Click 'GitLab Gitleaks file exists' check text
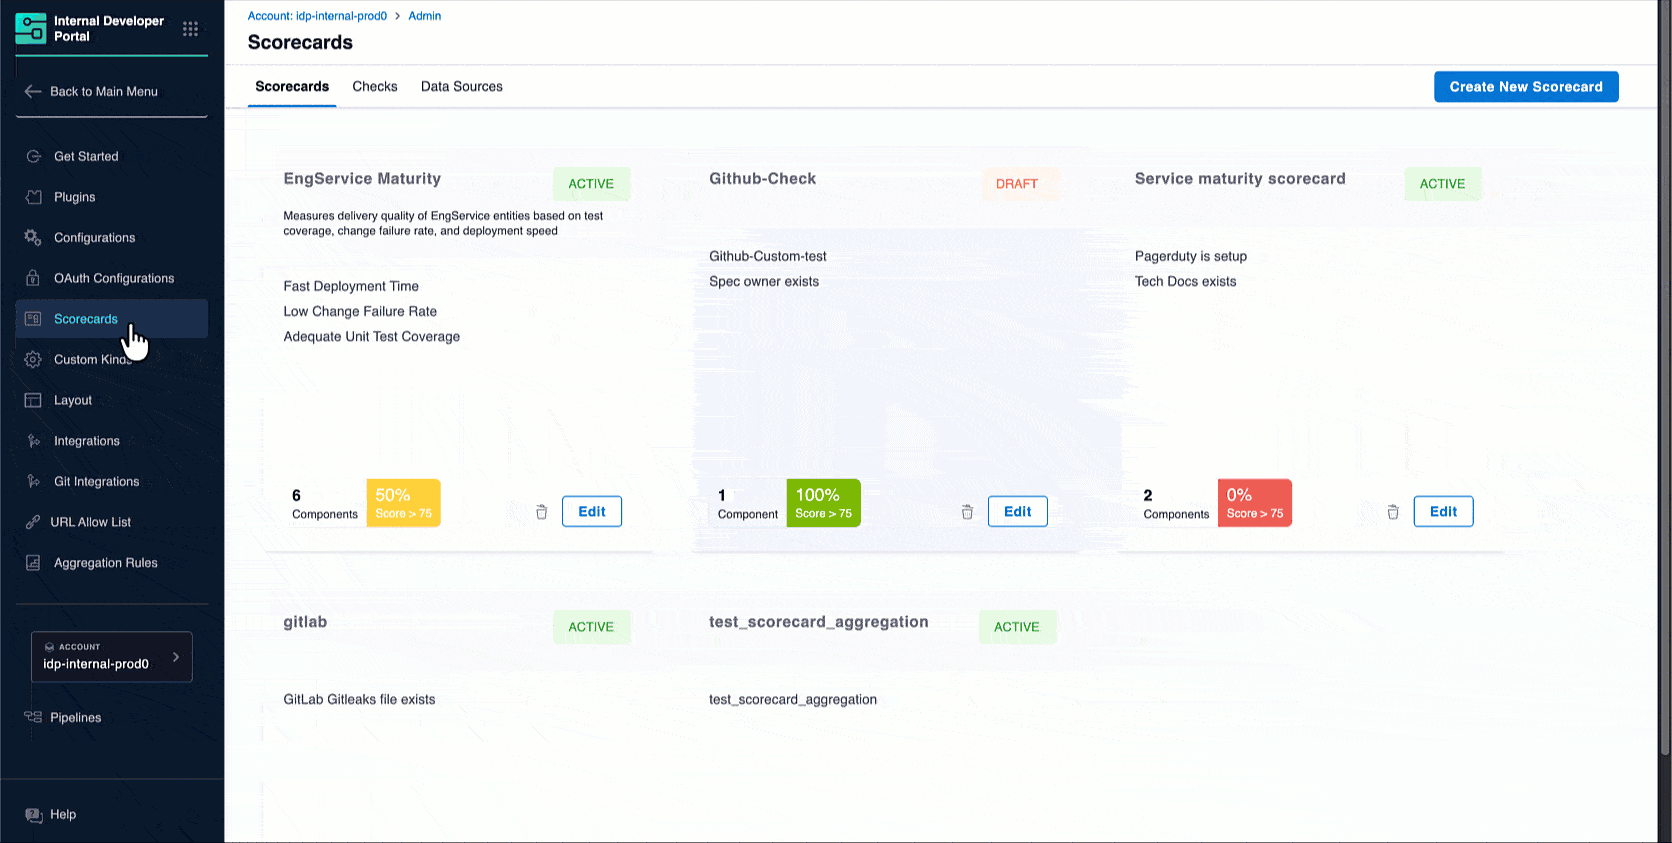This screenshot has height=843, width=1672. click(x=359, y=700)
